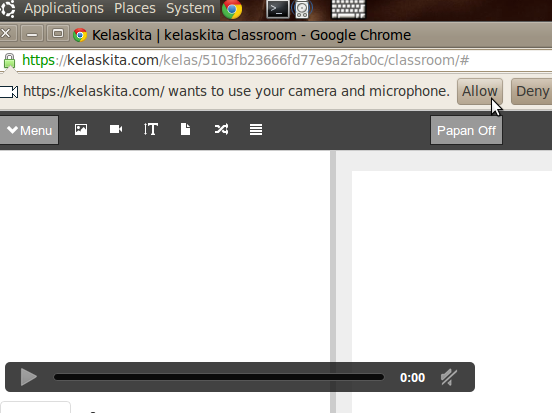The width and height of the screenshot is (552, 413).
Task: Open the Places menu
Action: 135,8
